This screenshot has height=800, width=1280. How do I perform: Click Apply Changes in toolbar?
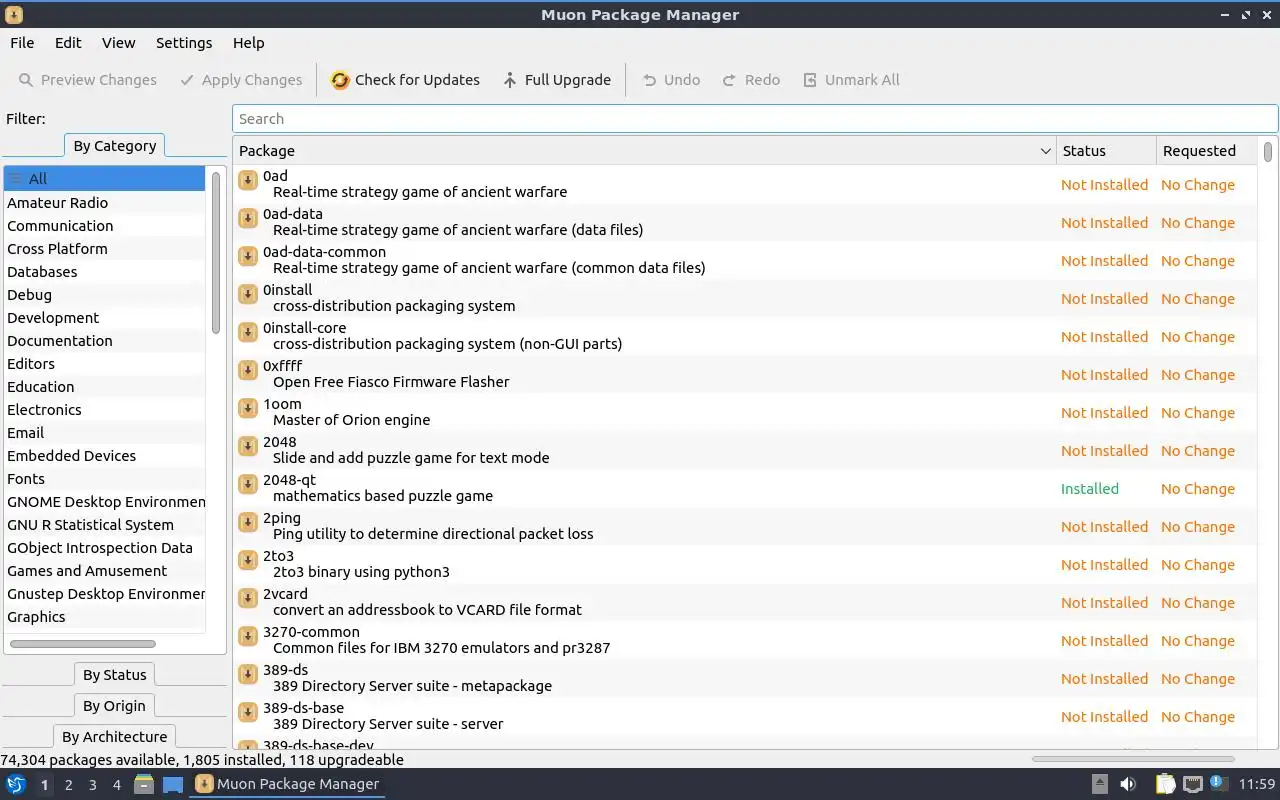(241, 80)
